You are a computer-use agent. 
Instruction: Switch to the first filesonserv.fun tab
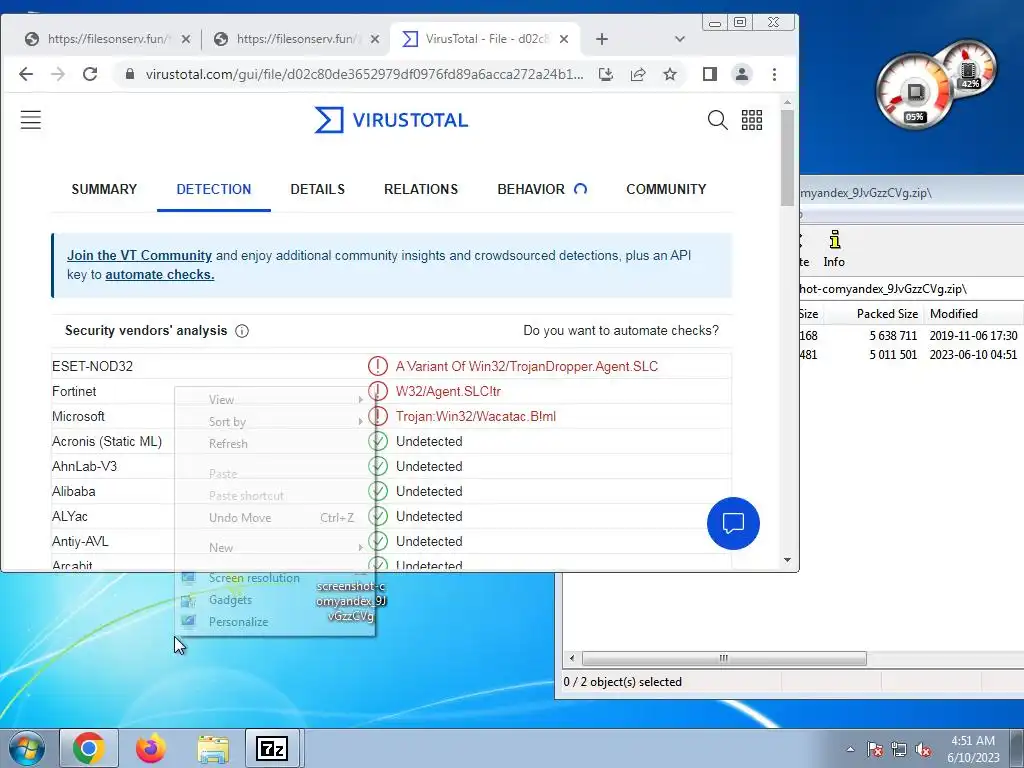[x=108, y=39]
